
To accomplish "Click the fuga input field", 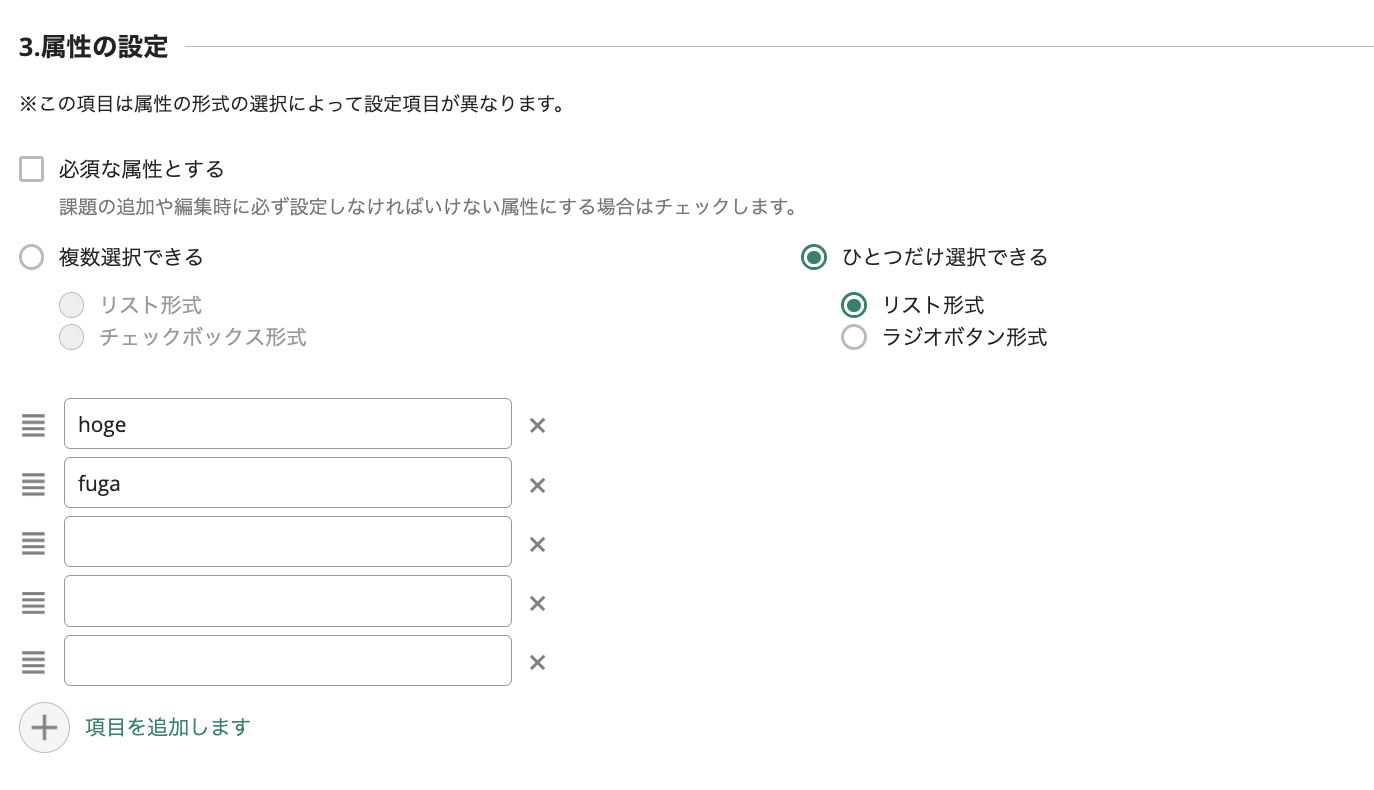I will [x=287, y=483].
